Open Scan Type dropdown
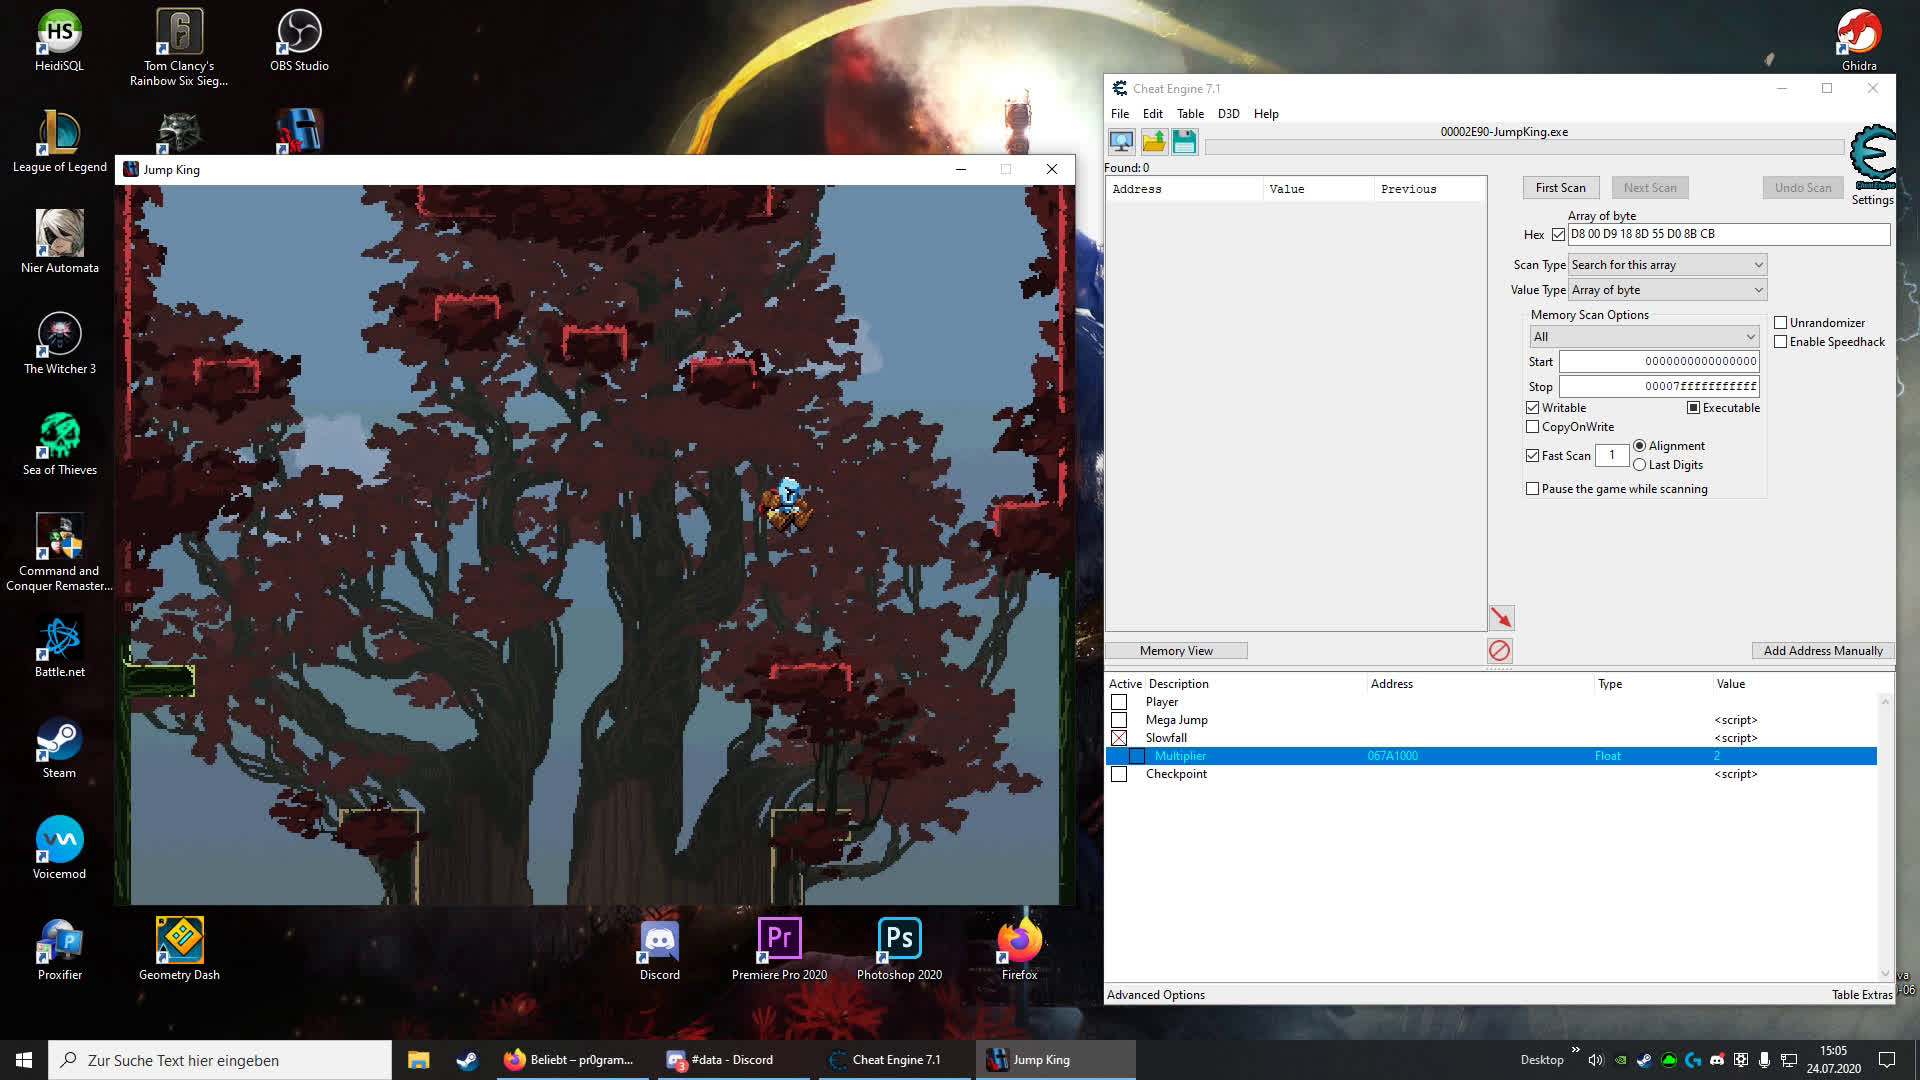The width and height of the screenshot is (1920, 1080). point(1667,265)
